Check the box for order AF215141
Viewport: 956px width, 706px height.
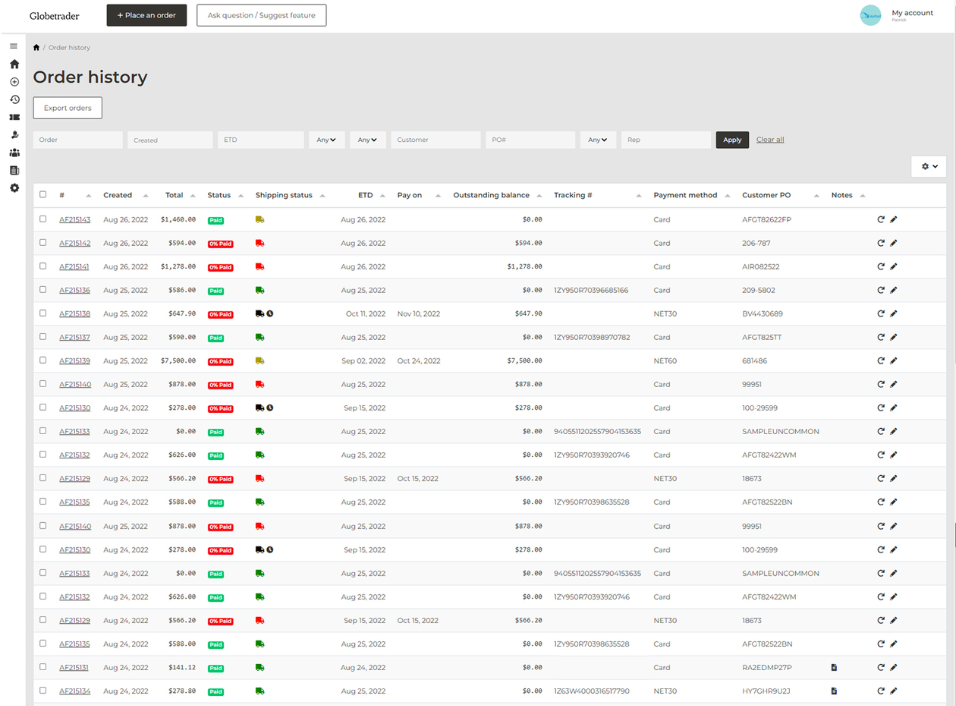(x=43, y=266)
